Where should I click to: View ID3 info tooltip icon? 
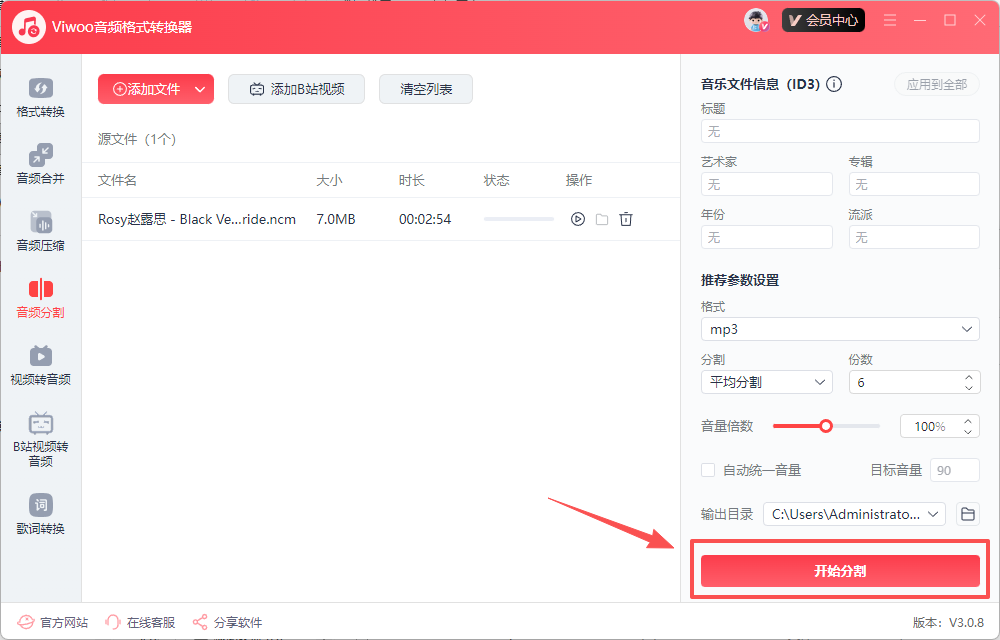[834, 84]
